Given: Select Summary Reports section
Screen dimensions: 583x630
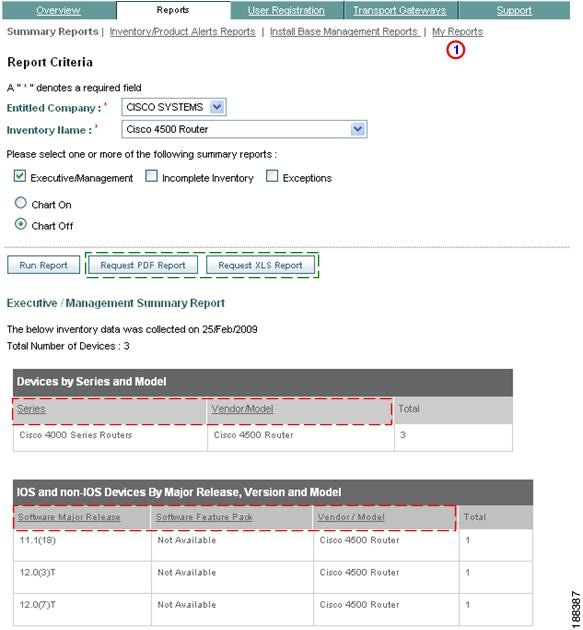Looking at the screenshot, I should [53, 32].
